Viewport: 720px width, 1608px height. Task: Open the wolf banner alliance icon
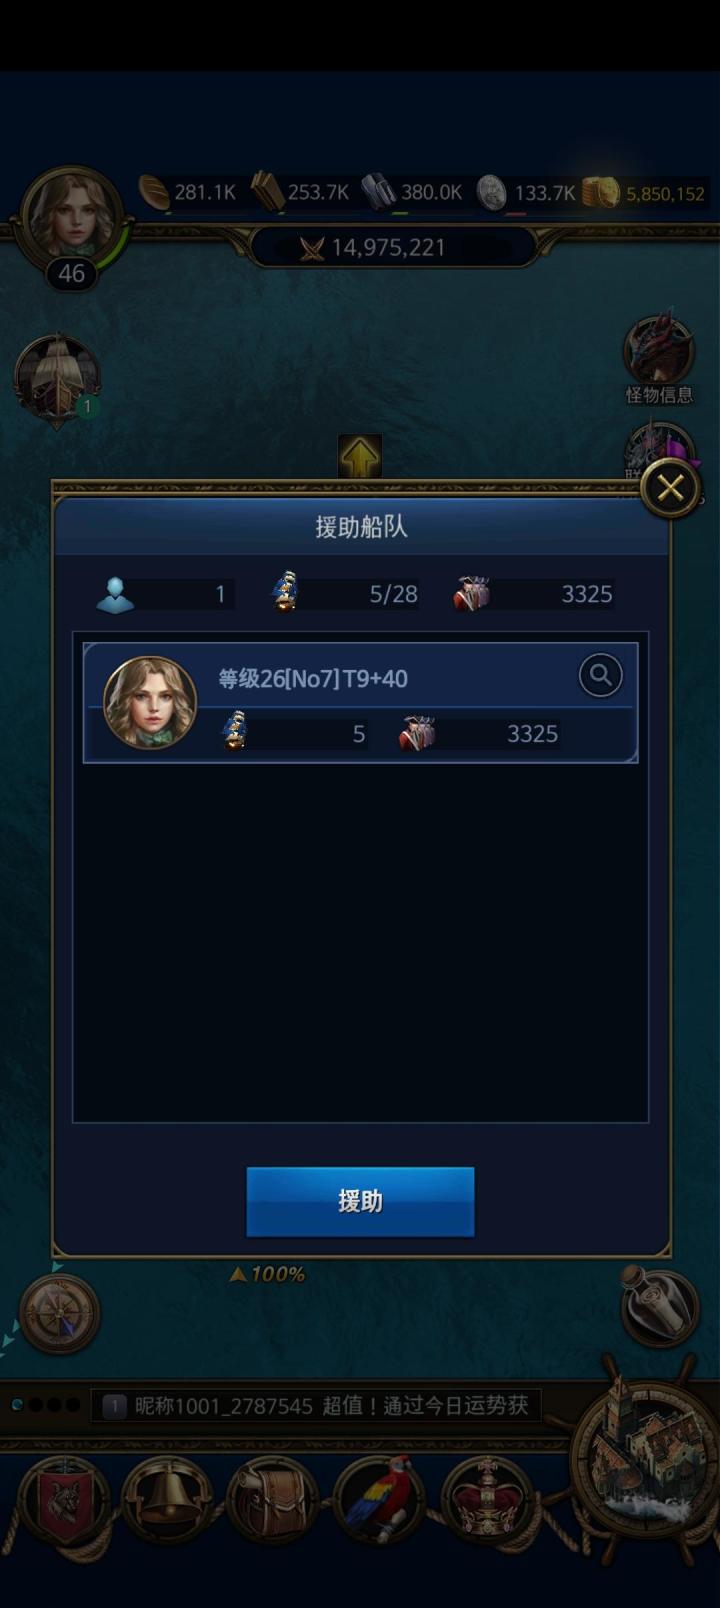(65, 1502)
